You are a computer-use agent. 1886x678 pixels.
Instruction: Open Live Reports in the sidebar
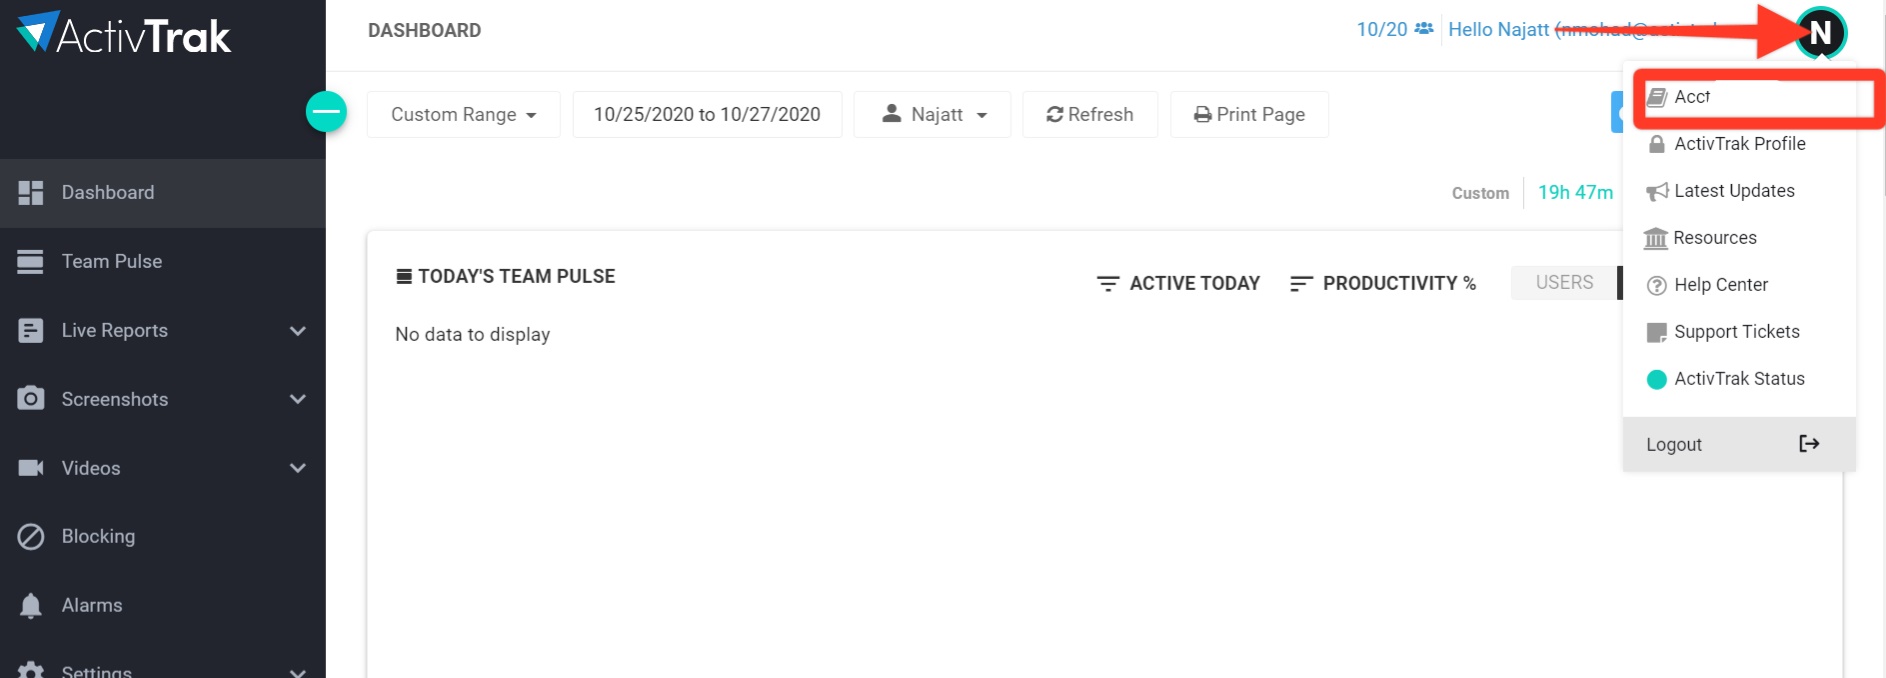click(x=162, y=330)
